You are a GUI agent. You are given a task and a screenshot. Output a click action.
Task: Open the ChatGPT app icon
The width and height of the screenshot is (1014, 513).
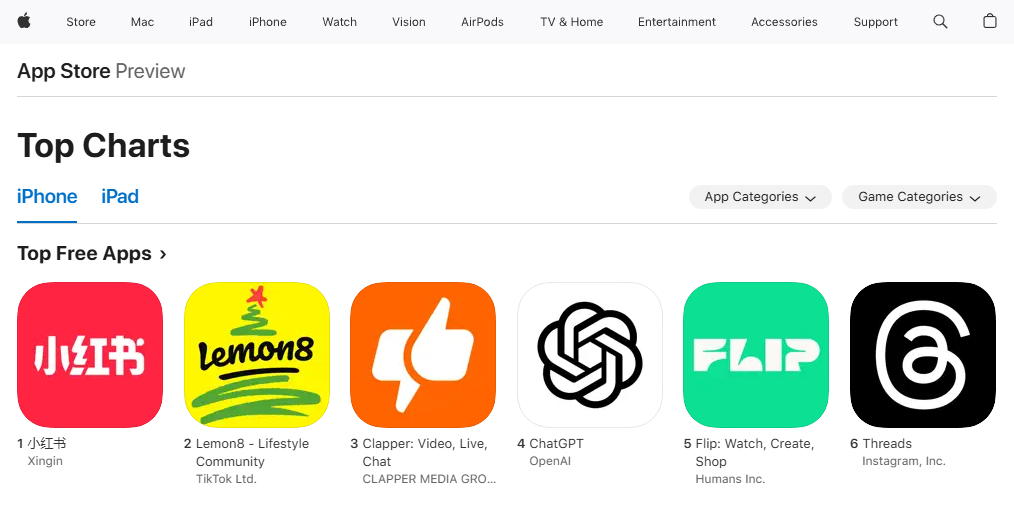pyautogui.click(x=590, y=355)
